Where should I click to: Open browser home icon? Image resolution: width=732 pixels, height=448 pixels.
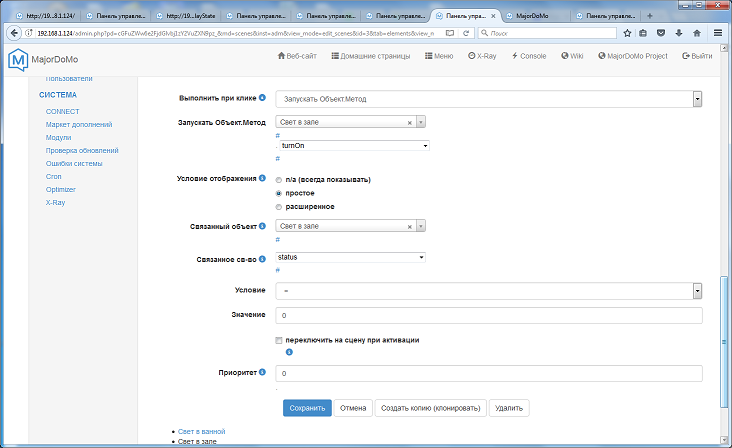[x=697, y=33]
